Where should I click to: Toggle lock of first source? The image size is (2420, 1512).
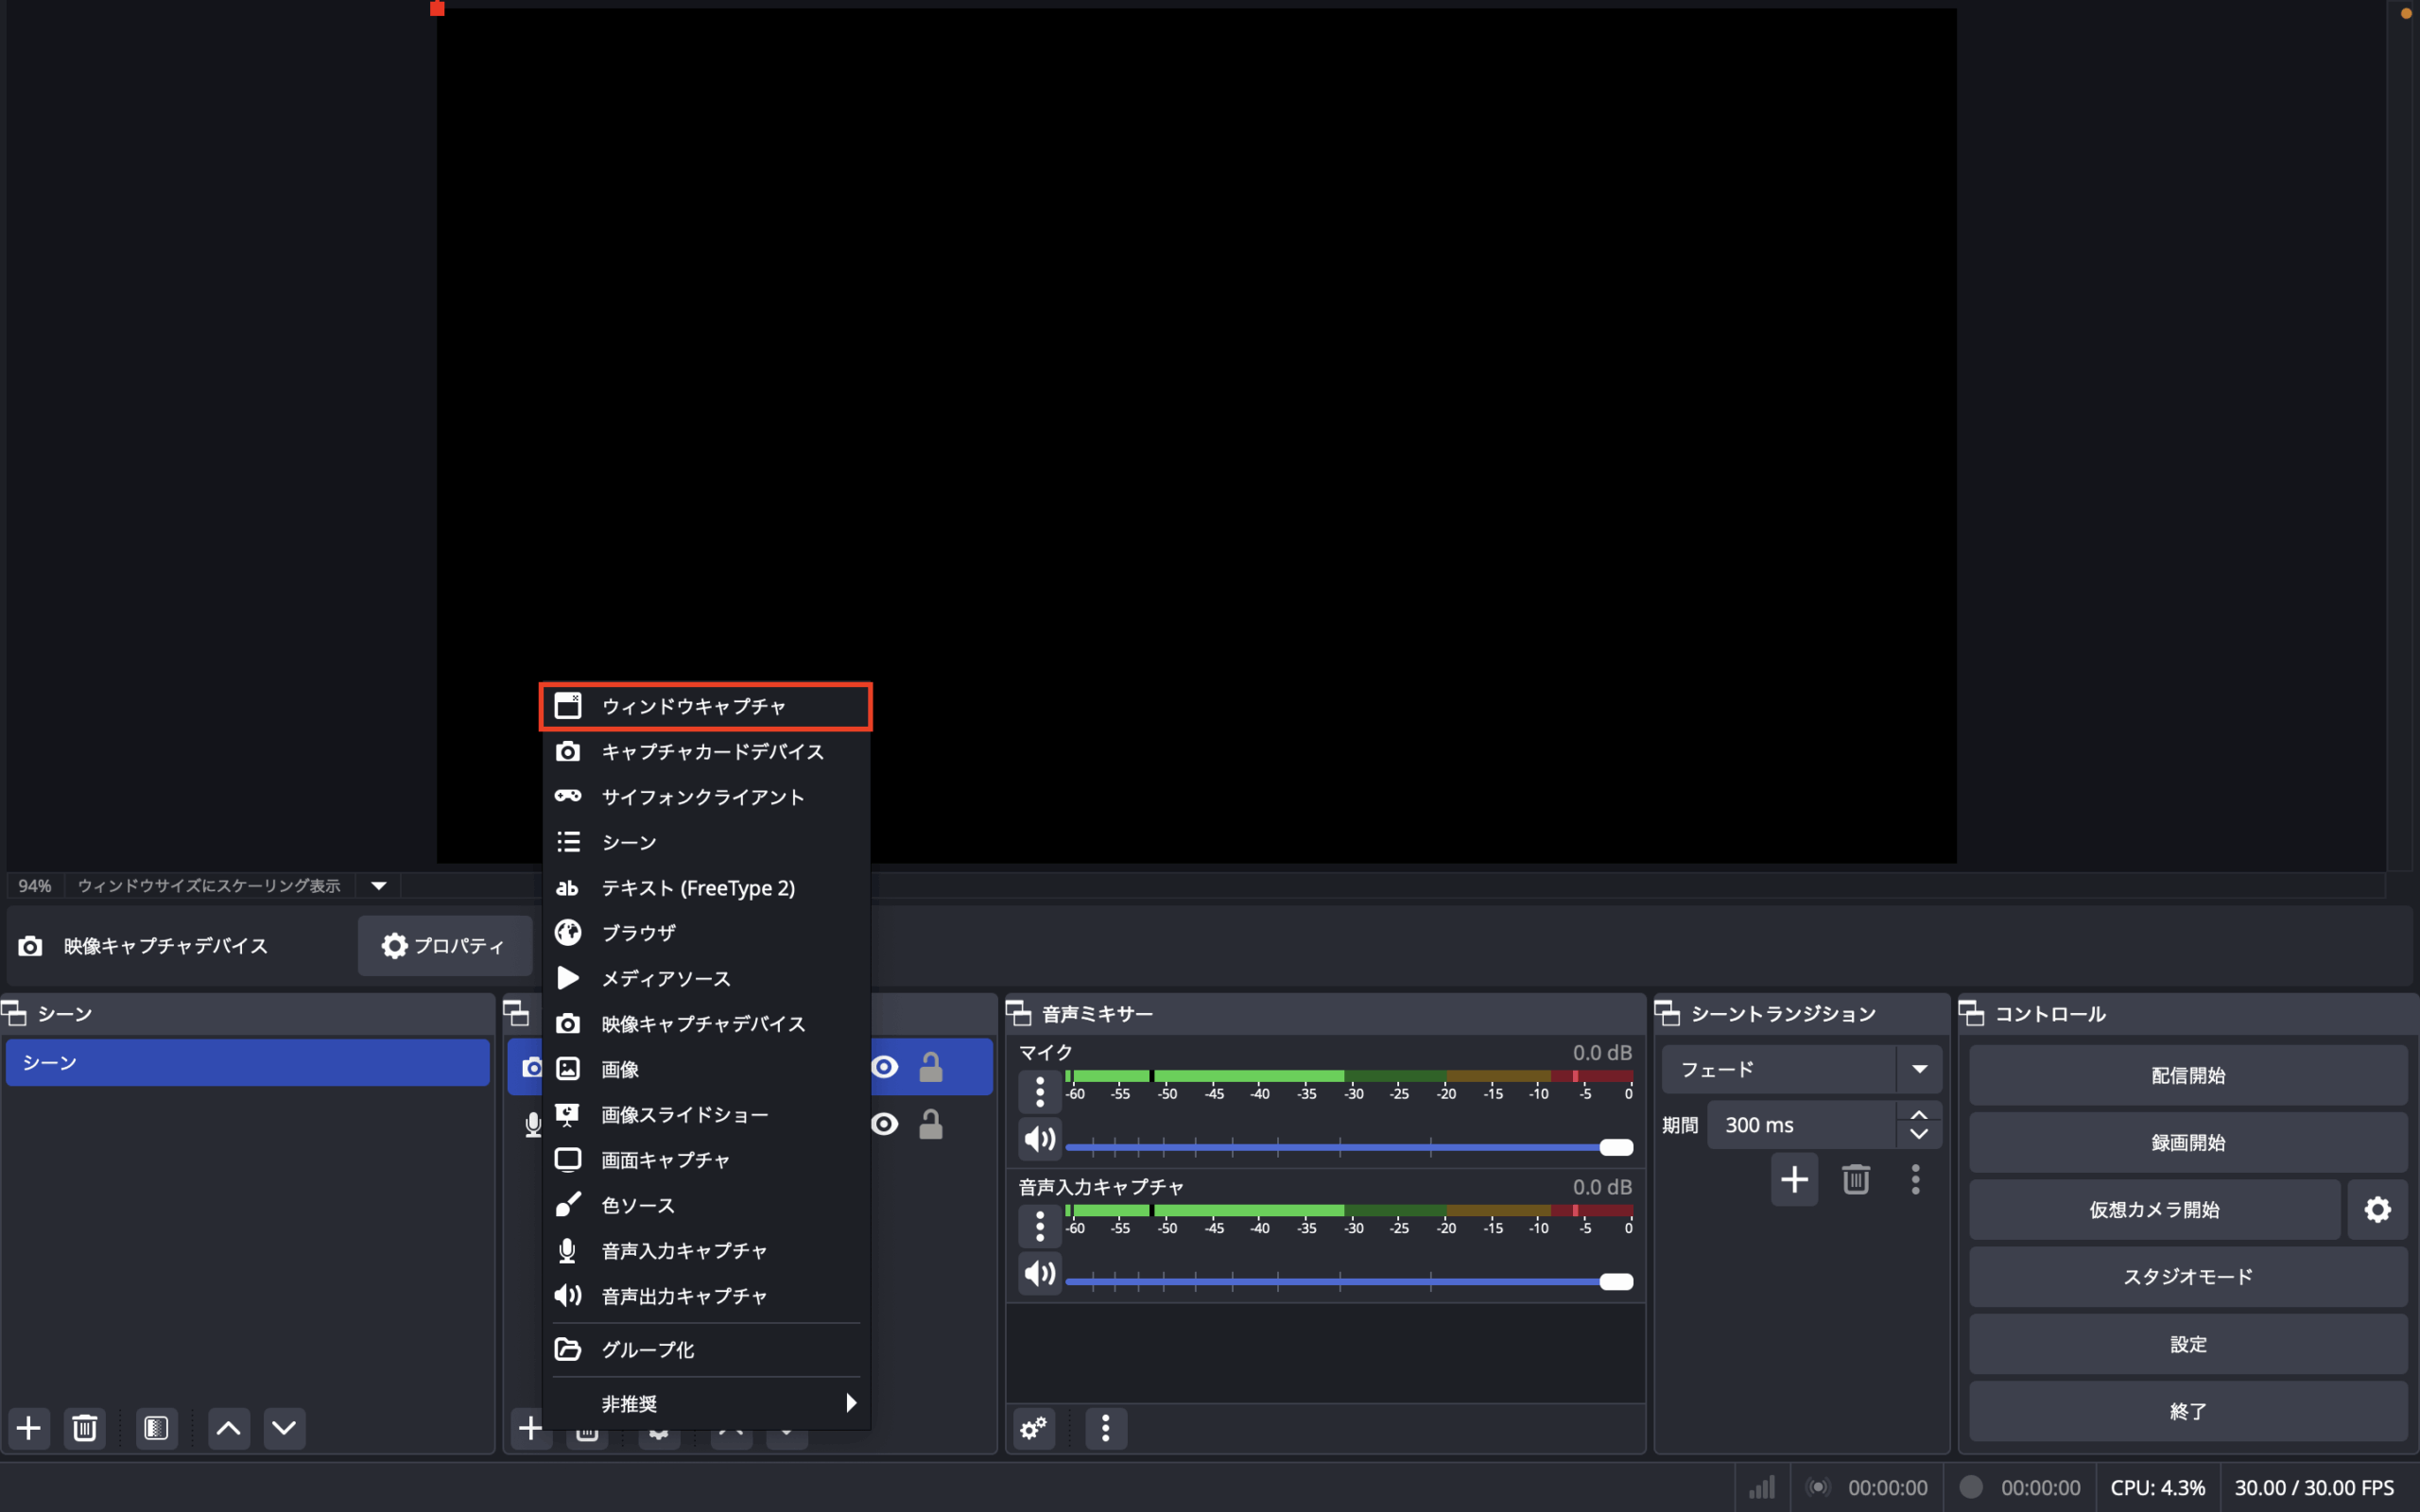pyautogui.click(x=931, y=1067)
